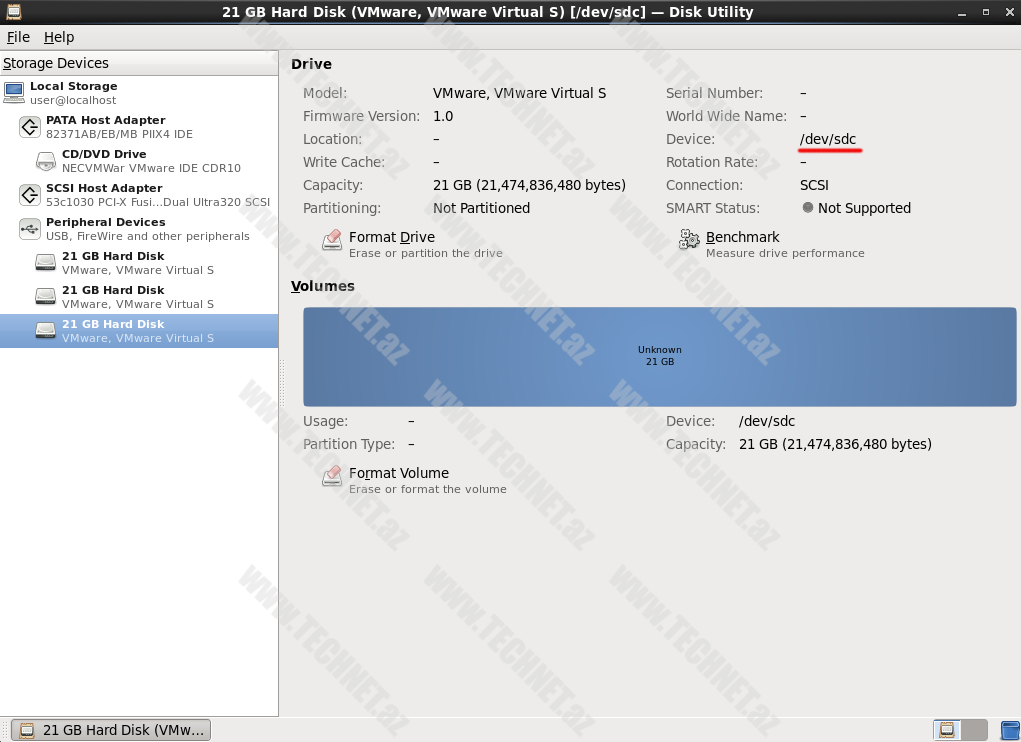Click the Local Storage computer icon
Image resolution: width=1021 pixels, height=742 pixels.
[x=14, y=93]
